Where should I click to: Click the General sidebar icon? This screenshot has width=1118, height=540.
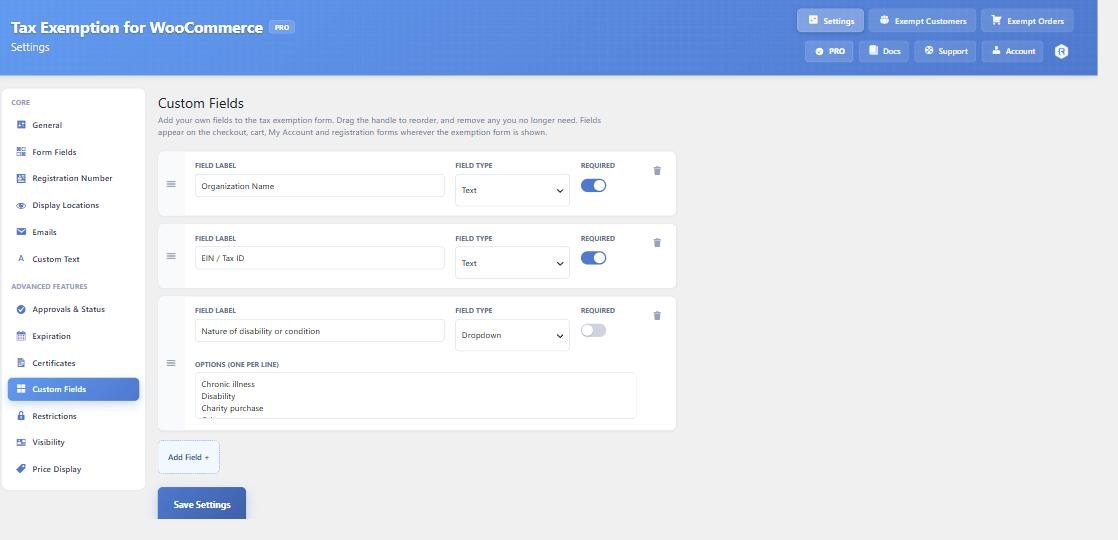click(21, 125)
